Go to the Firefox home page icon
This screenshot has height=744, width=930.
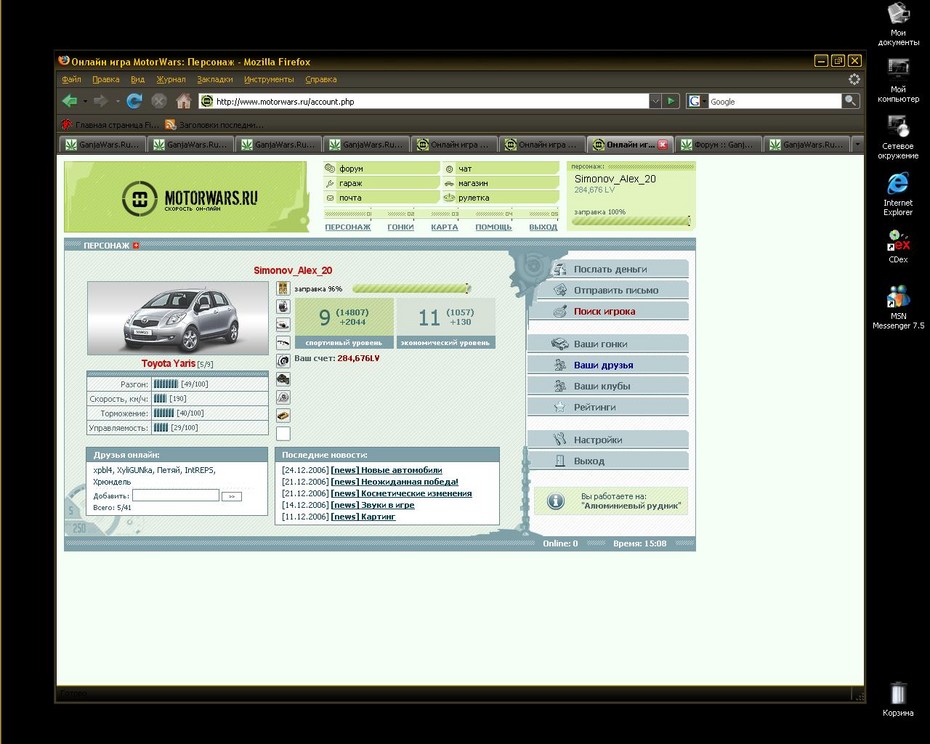184,101
